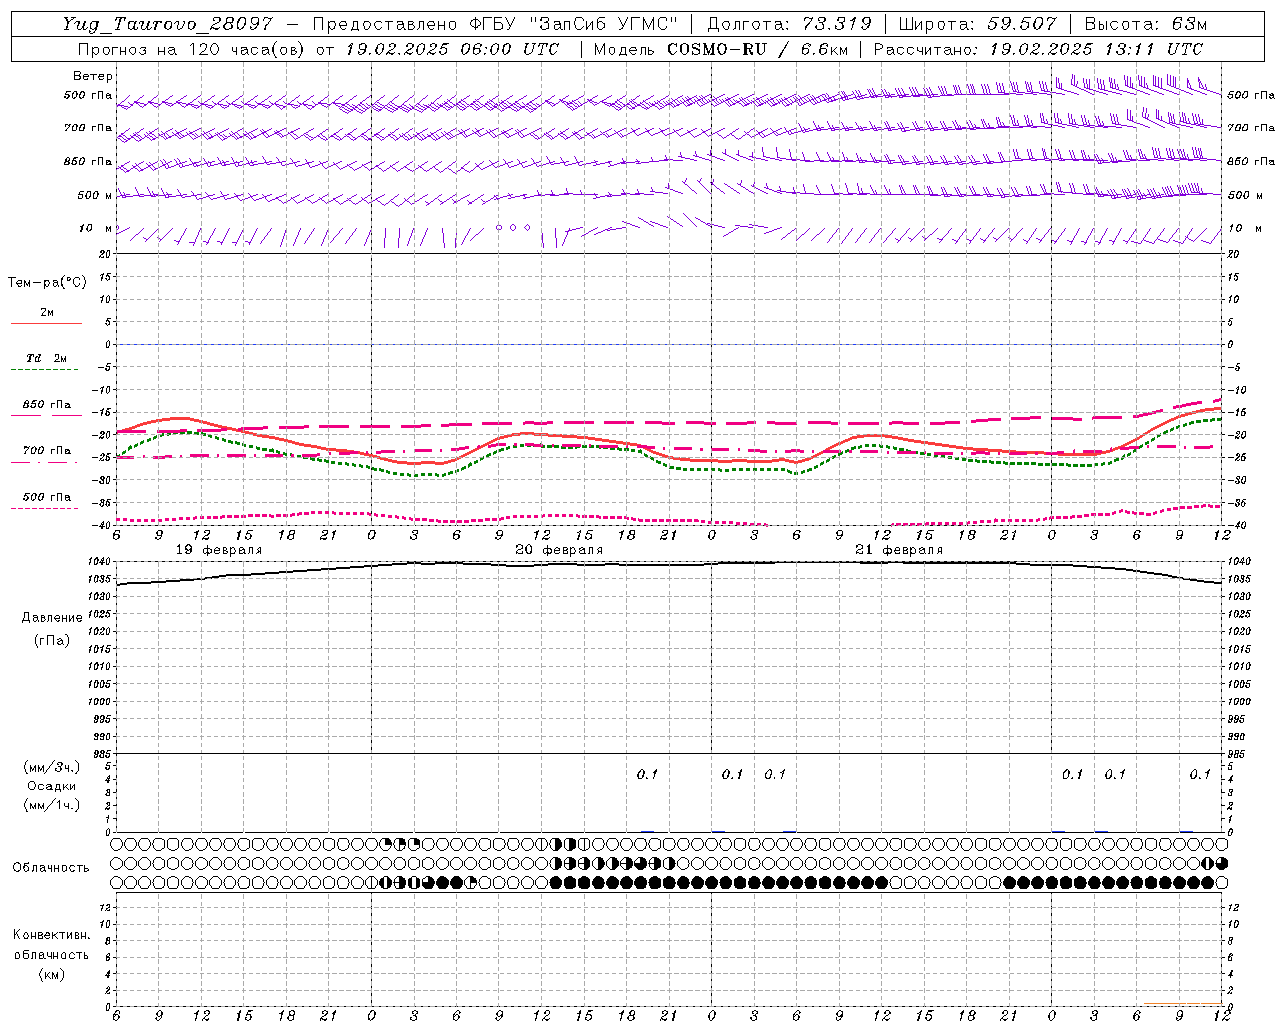Click the '(мм/3ч.)' precipitation unit label
The image size is (1280, 1024).
tap(52, 767)
